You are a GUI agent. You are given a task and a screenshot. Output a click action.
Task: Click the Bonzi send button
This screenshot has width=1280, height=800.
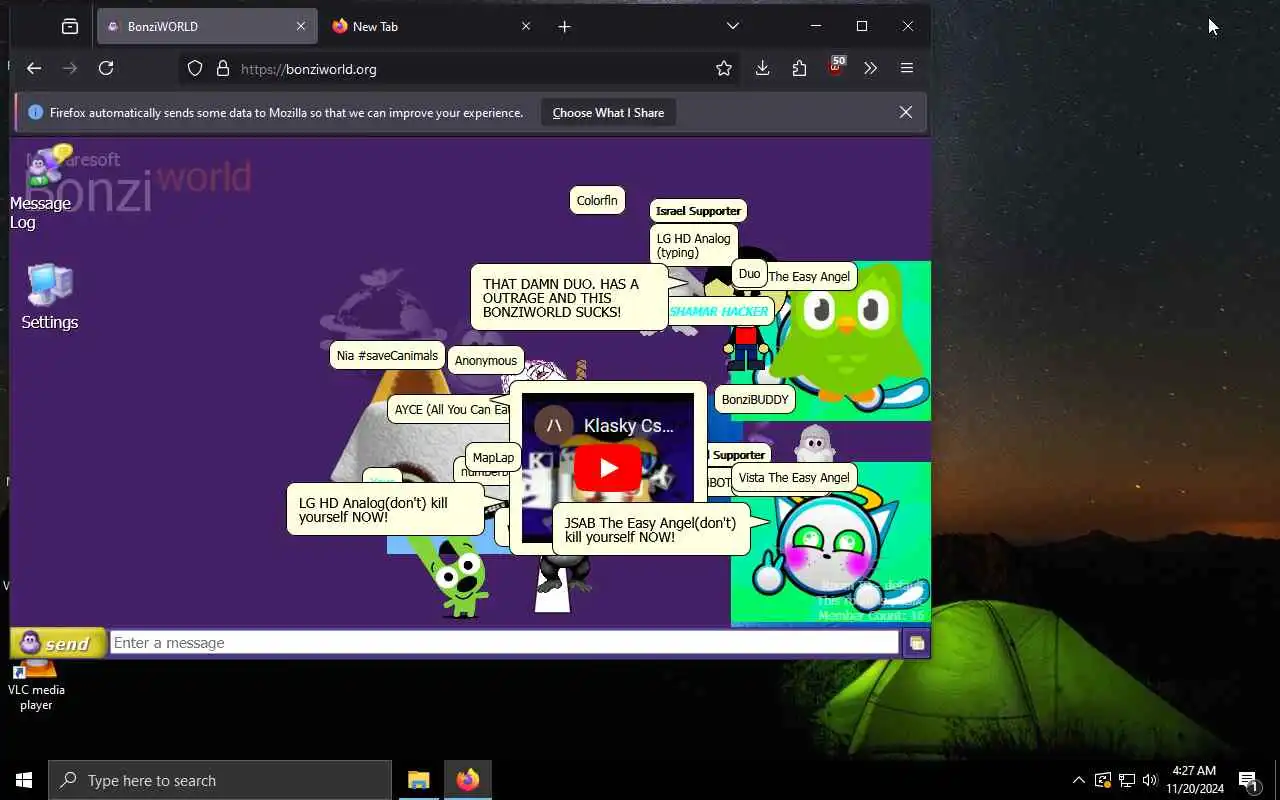[58, 643]
